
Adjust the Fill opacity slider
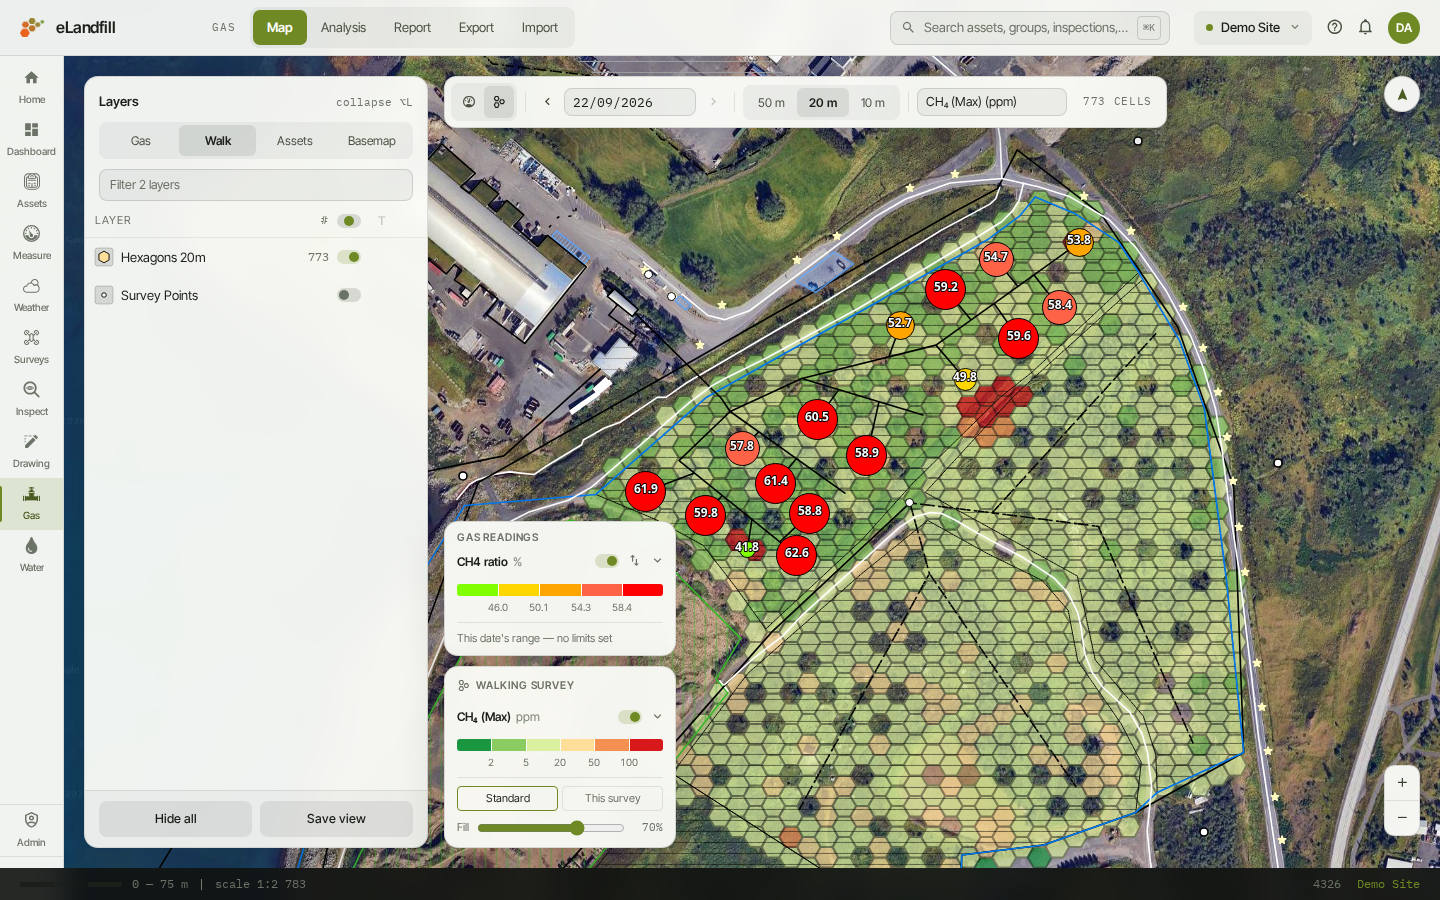pyautogui.click(x=551, y=828)
